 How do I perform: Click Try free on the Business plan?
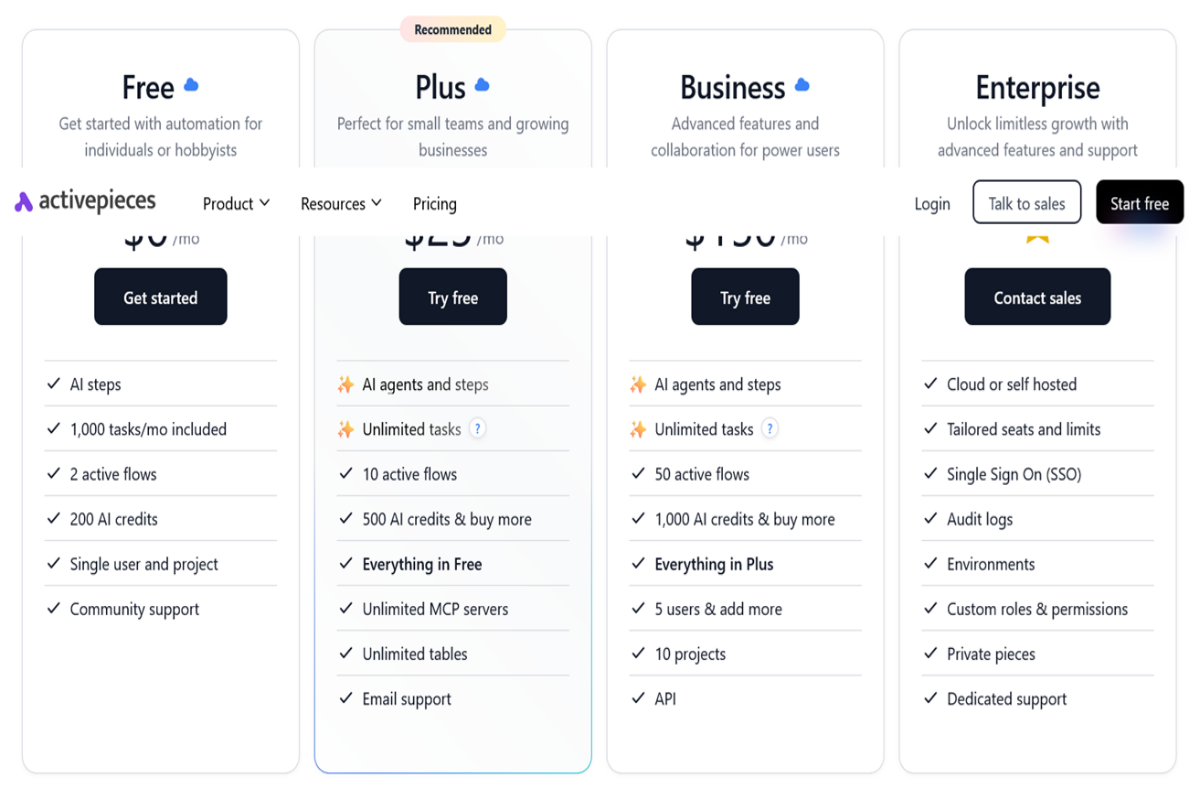[x=745, y=296]
